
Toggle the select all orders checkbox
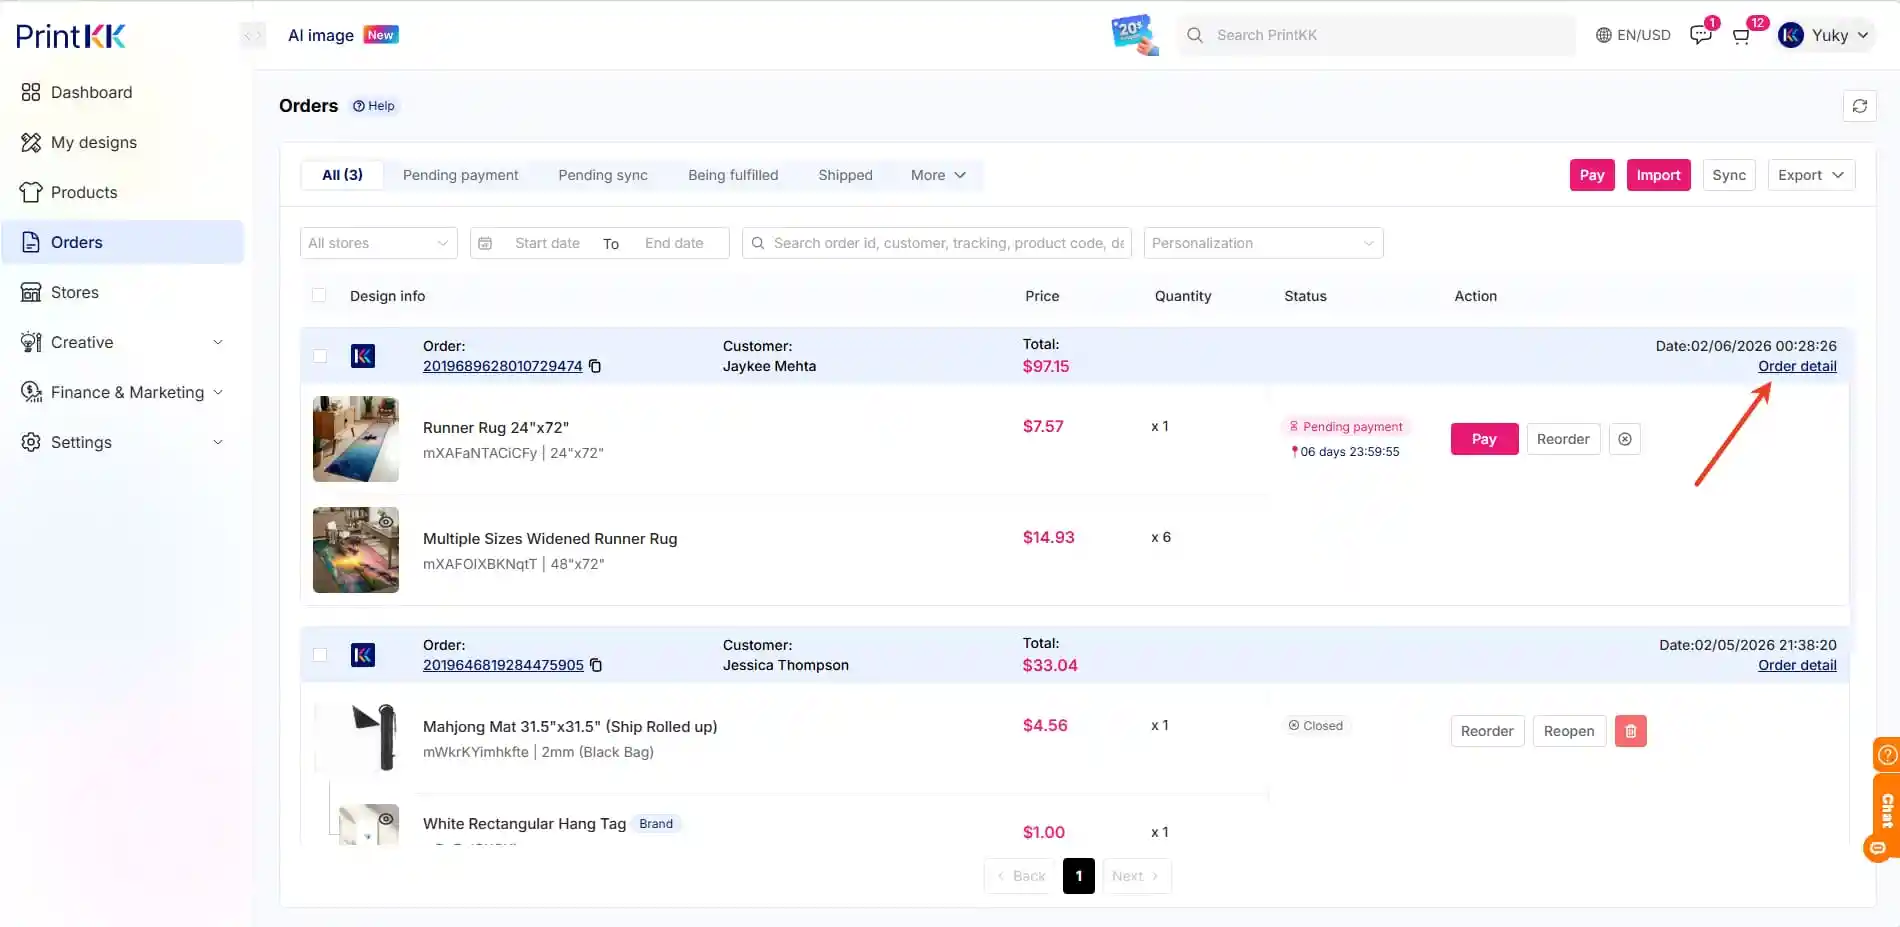click(x=319, y=295)
